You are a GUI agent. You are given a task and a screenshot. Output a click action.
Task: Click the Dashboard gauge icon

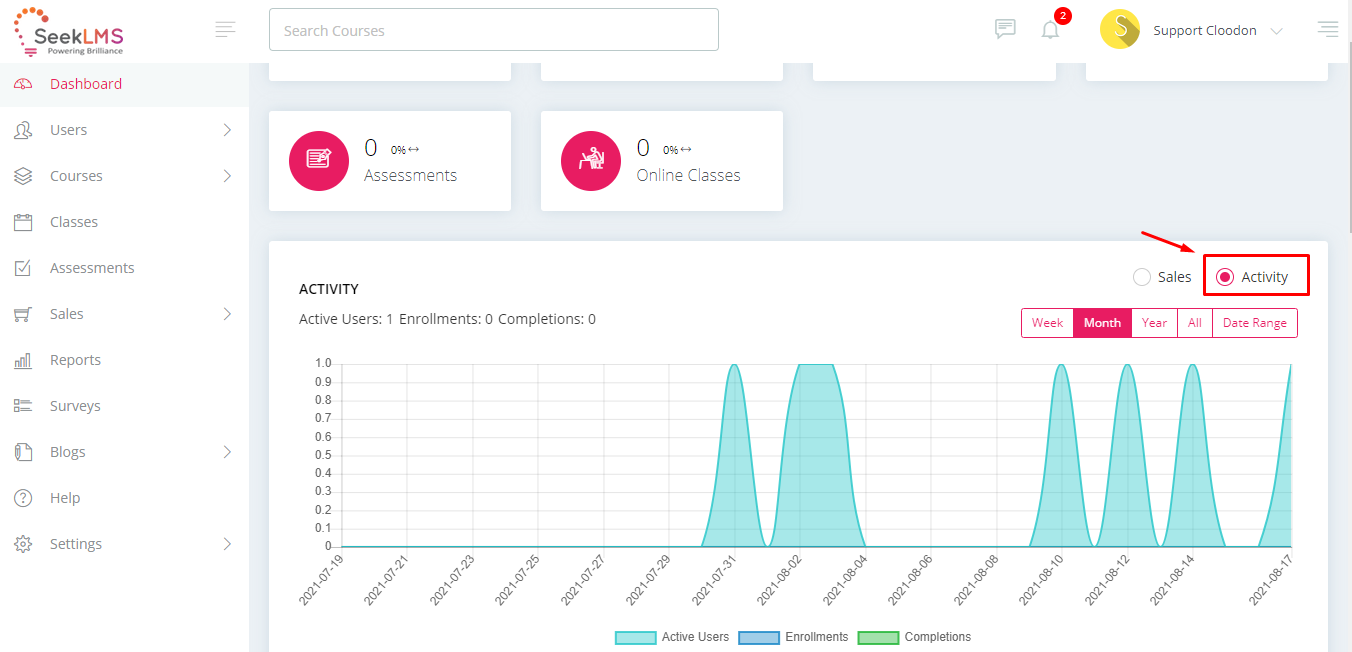click(x=23, y=84)
